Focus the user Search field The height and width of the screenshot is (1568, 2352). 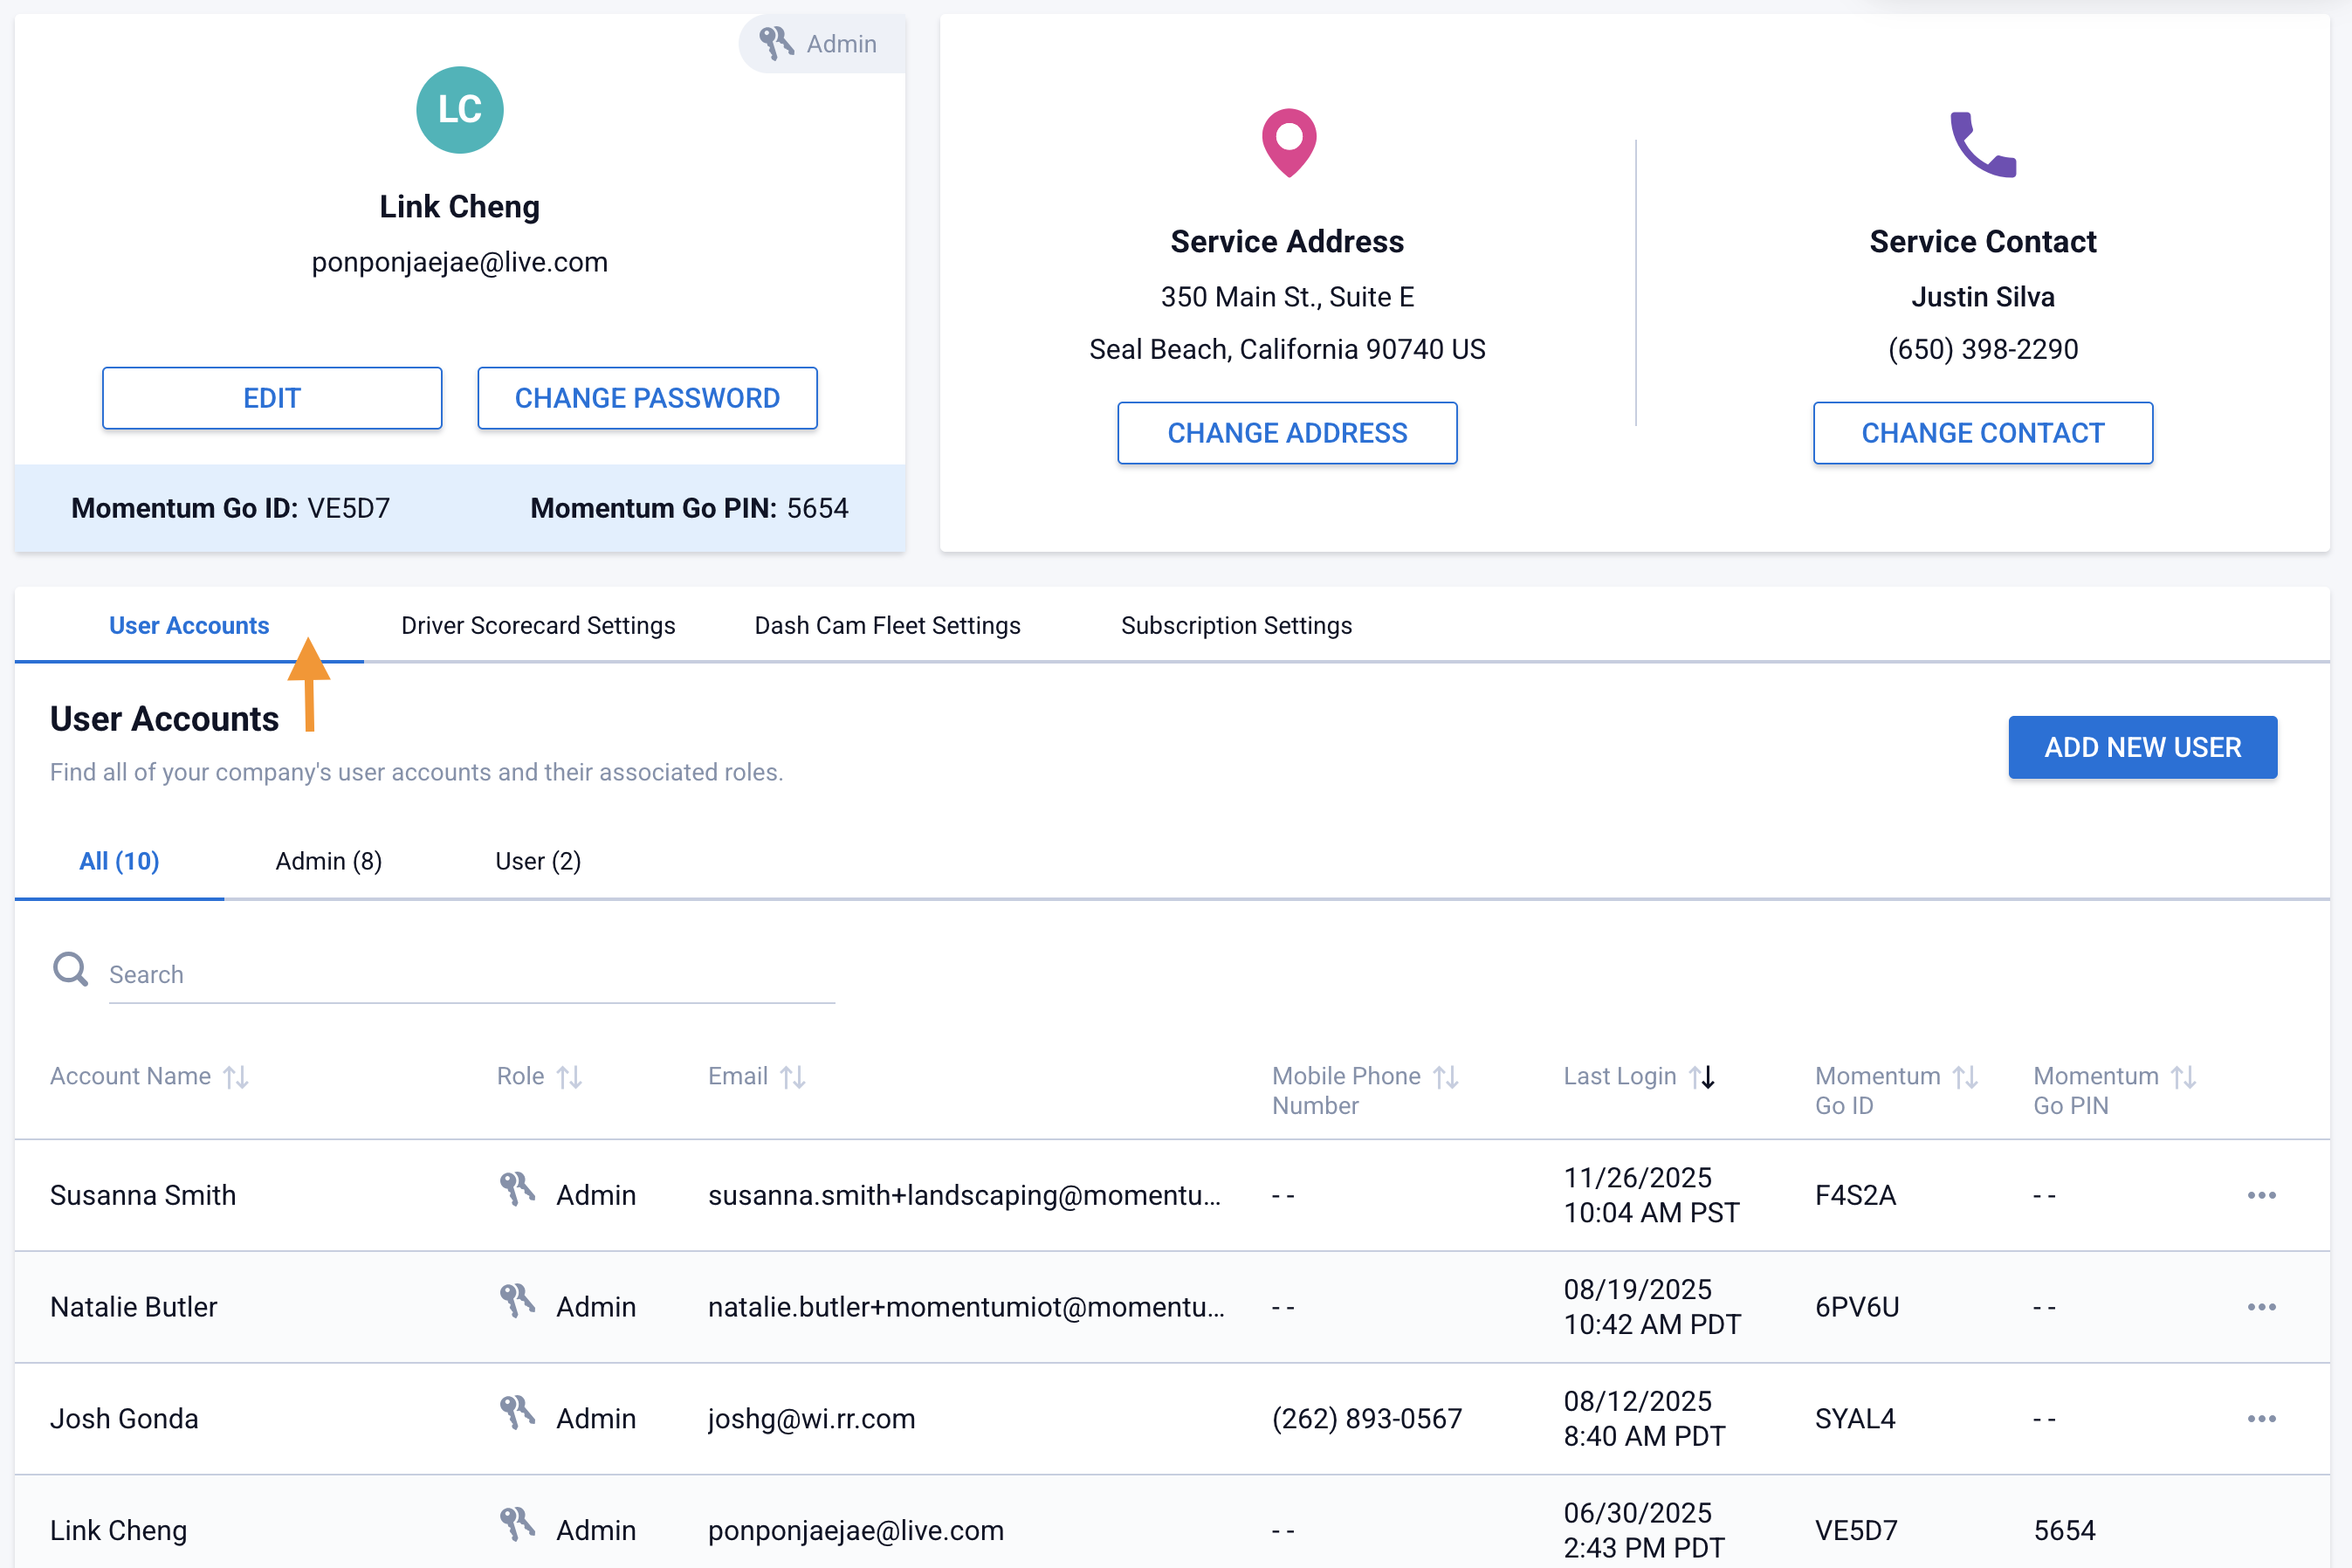pyautogui.click(x=470, y=975)
